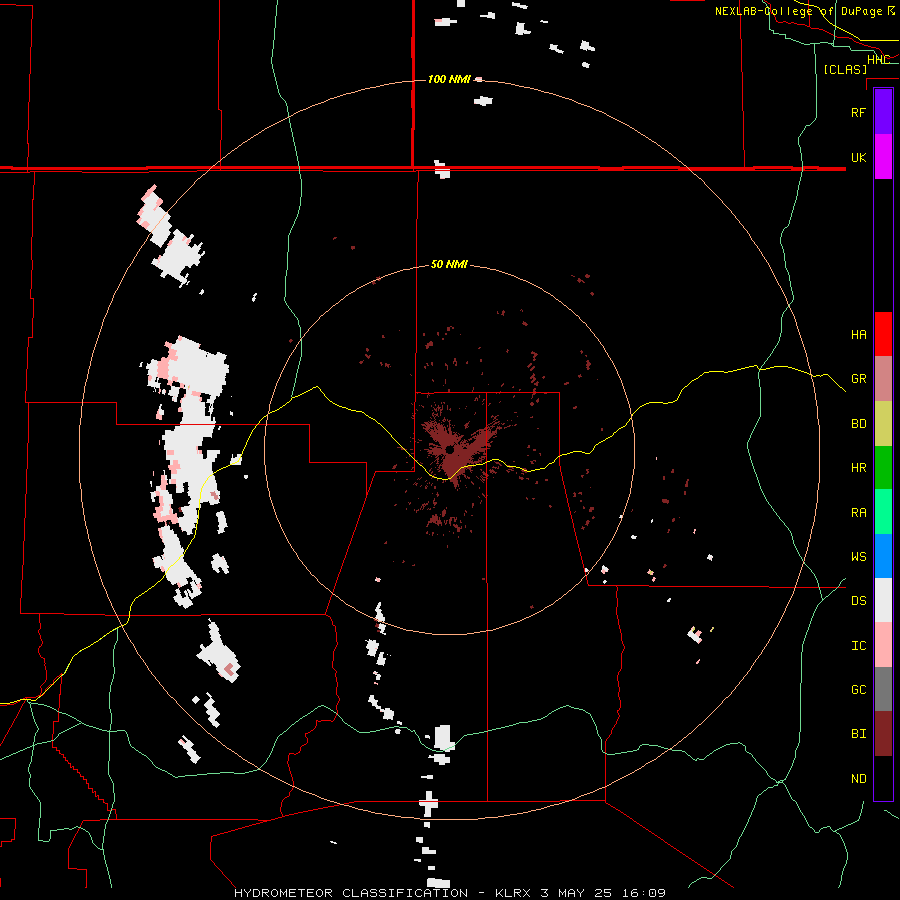Viewport: 900px width, 900px height.
Task: Click the DS legend label
Action: coord(858,601)
